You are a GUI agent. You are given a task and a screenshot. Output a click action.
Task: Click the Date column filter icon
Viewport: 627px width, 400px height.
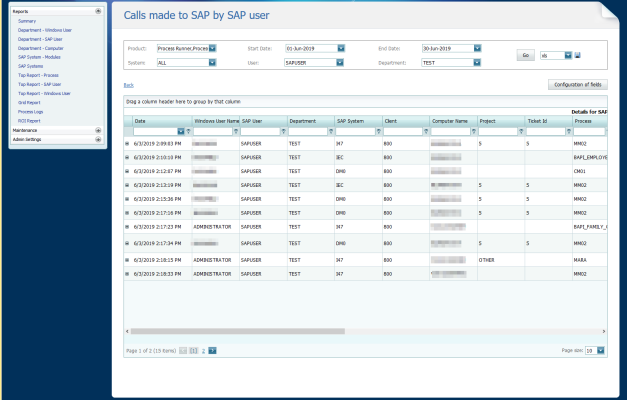click(188, 131)
